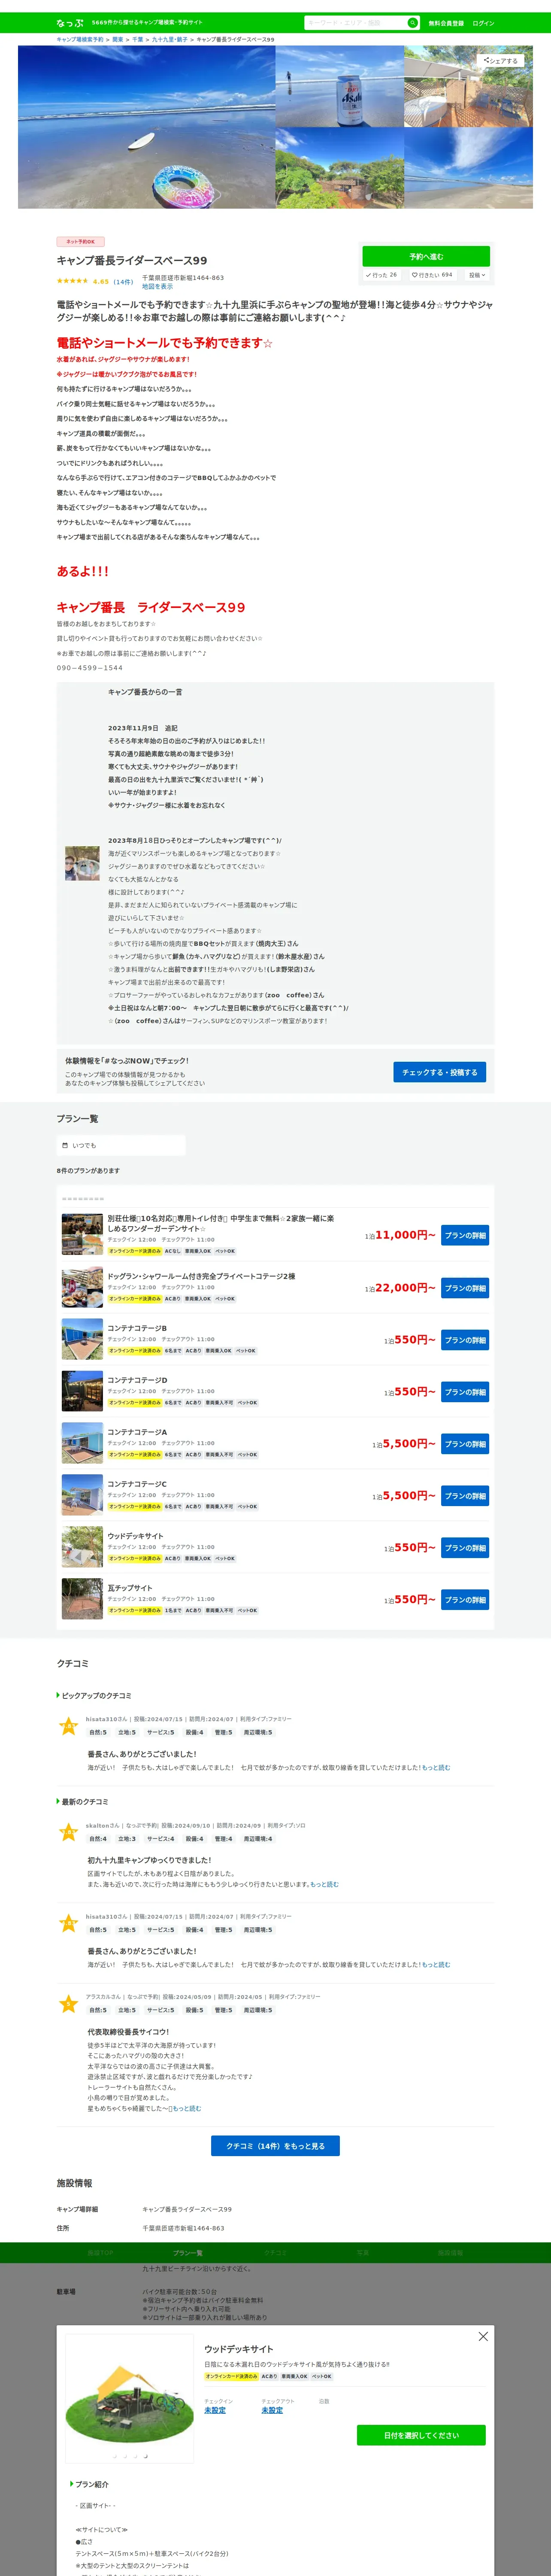Click the 瓦チップサイト plan thumbnail
The height and width of the screenshot is (2576, 551).
coord(82,1599)
